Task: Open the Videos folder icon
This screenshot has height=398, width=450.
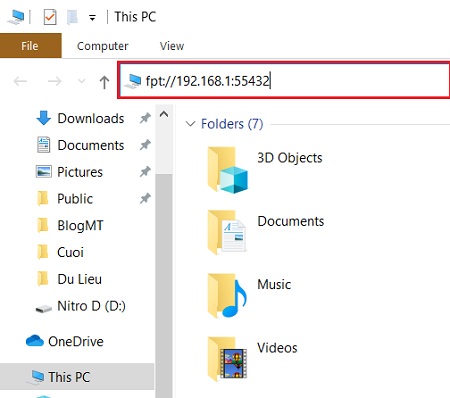Action: 227,359
